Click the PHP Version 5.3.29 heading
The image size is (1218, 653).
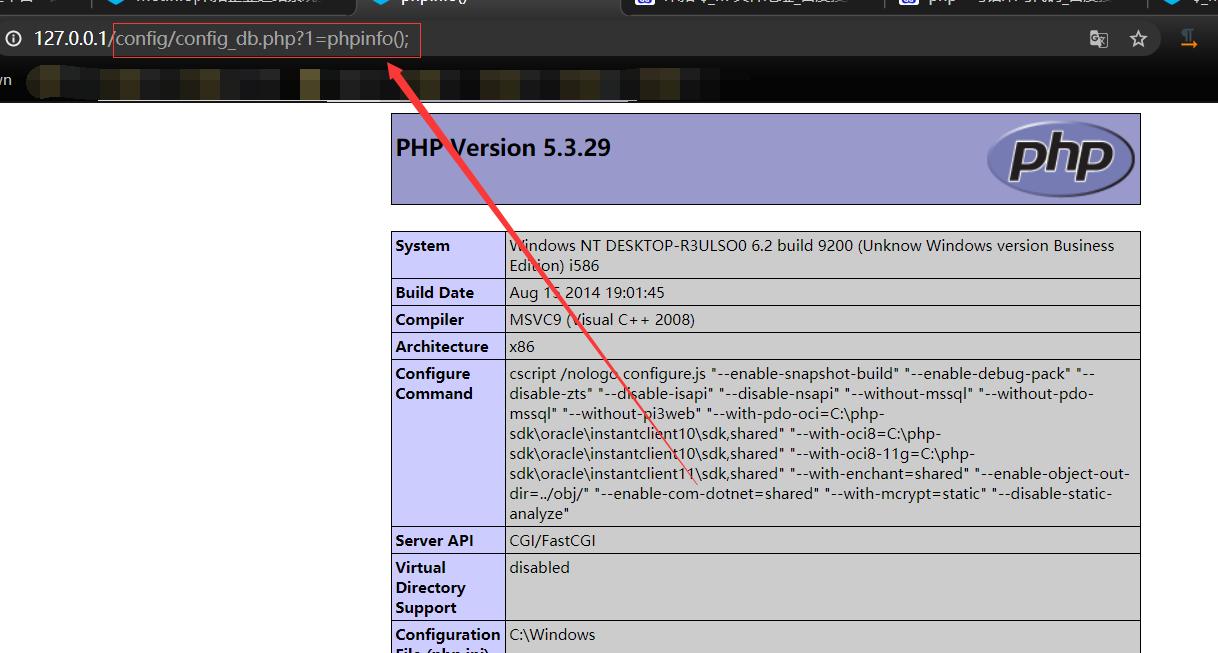point(503,148)
